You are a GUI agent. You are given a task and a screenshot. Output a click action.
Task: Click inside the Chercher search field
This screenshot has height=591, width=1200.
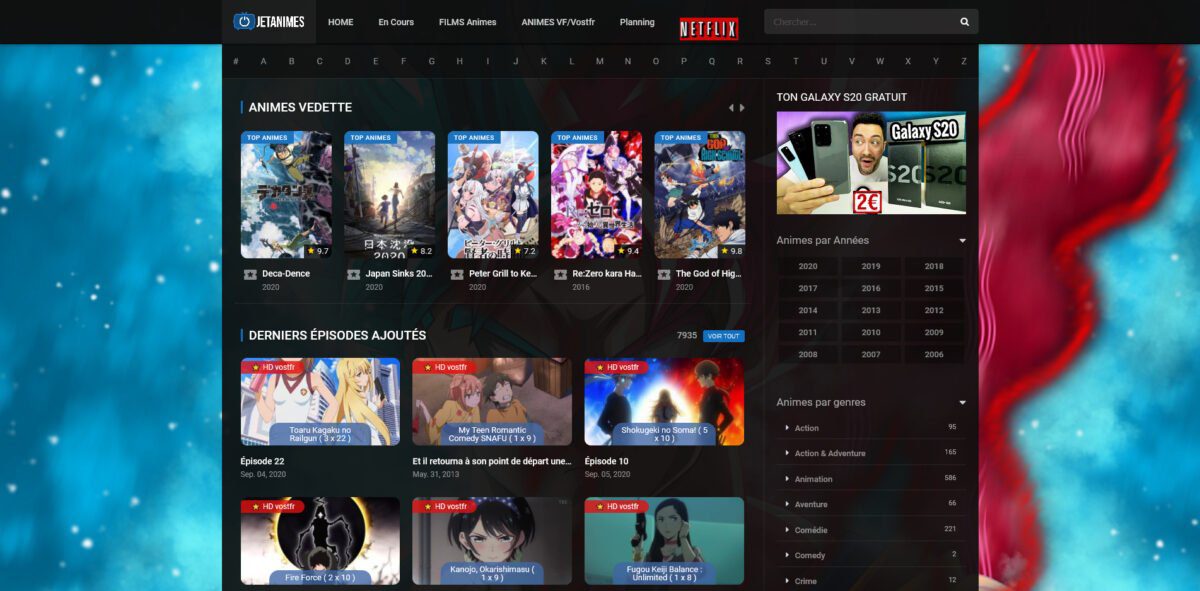tap(860, 21)
